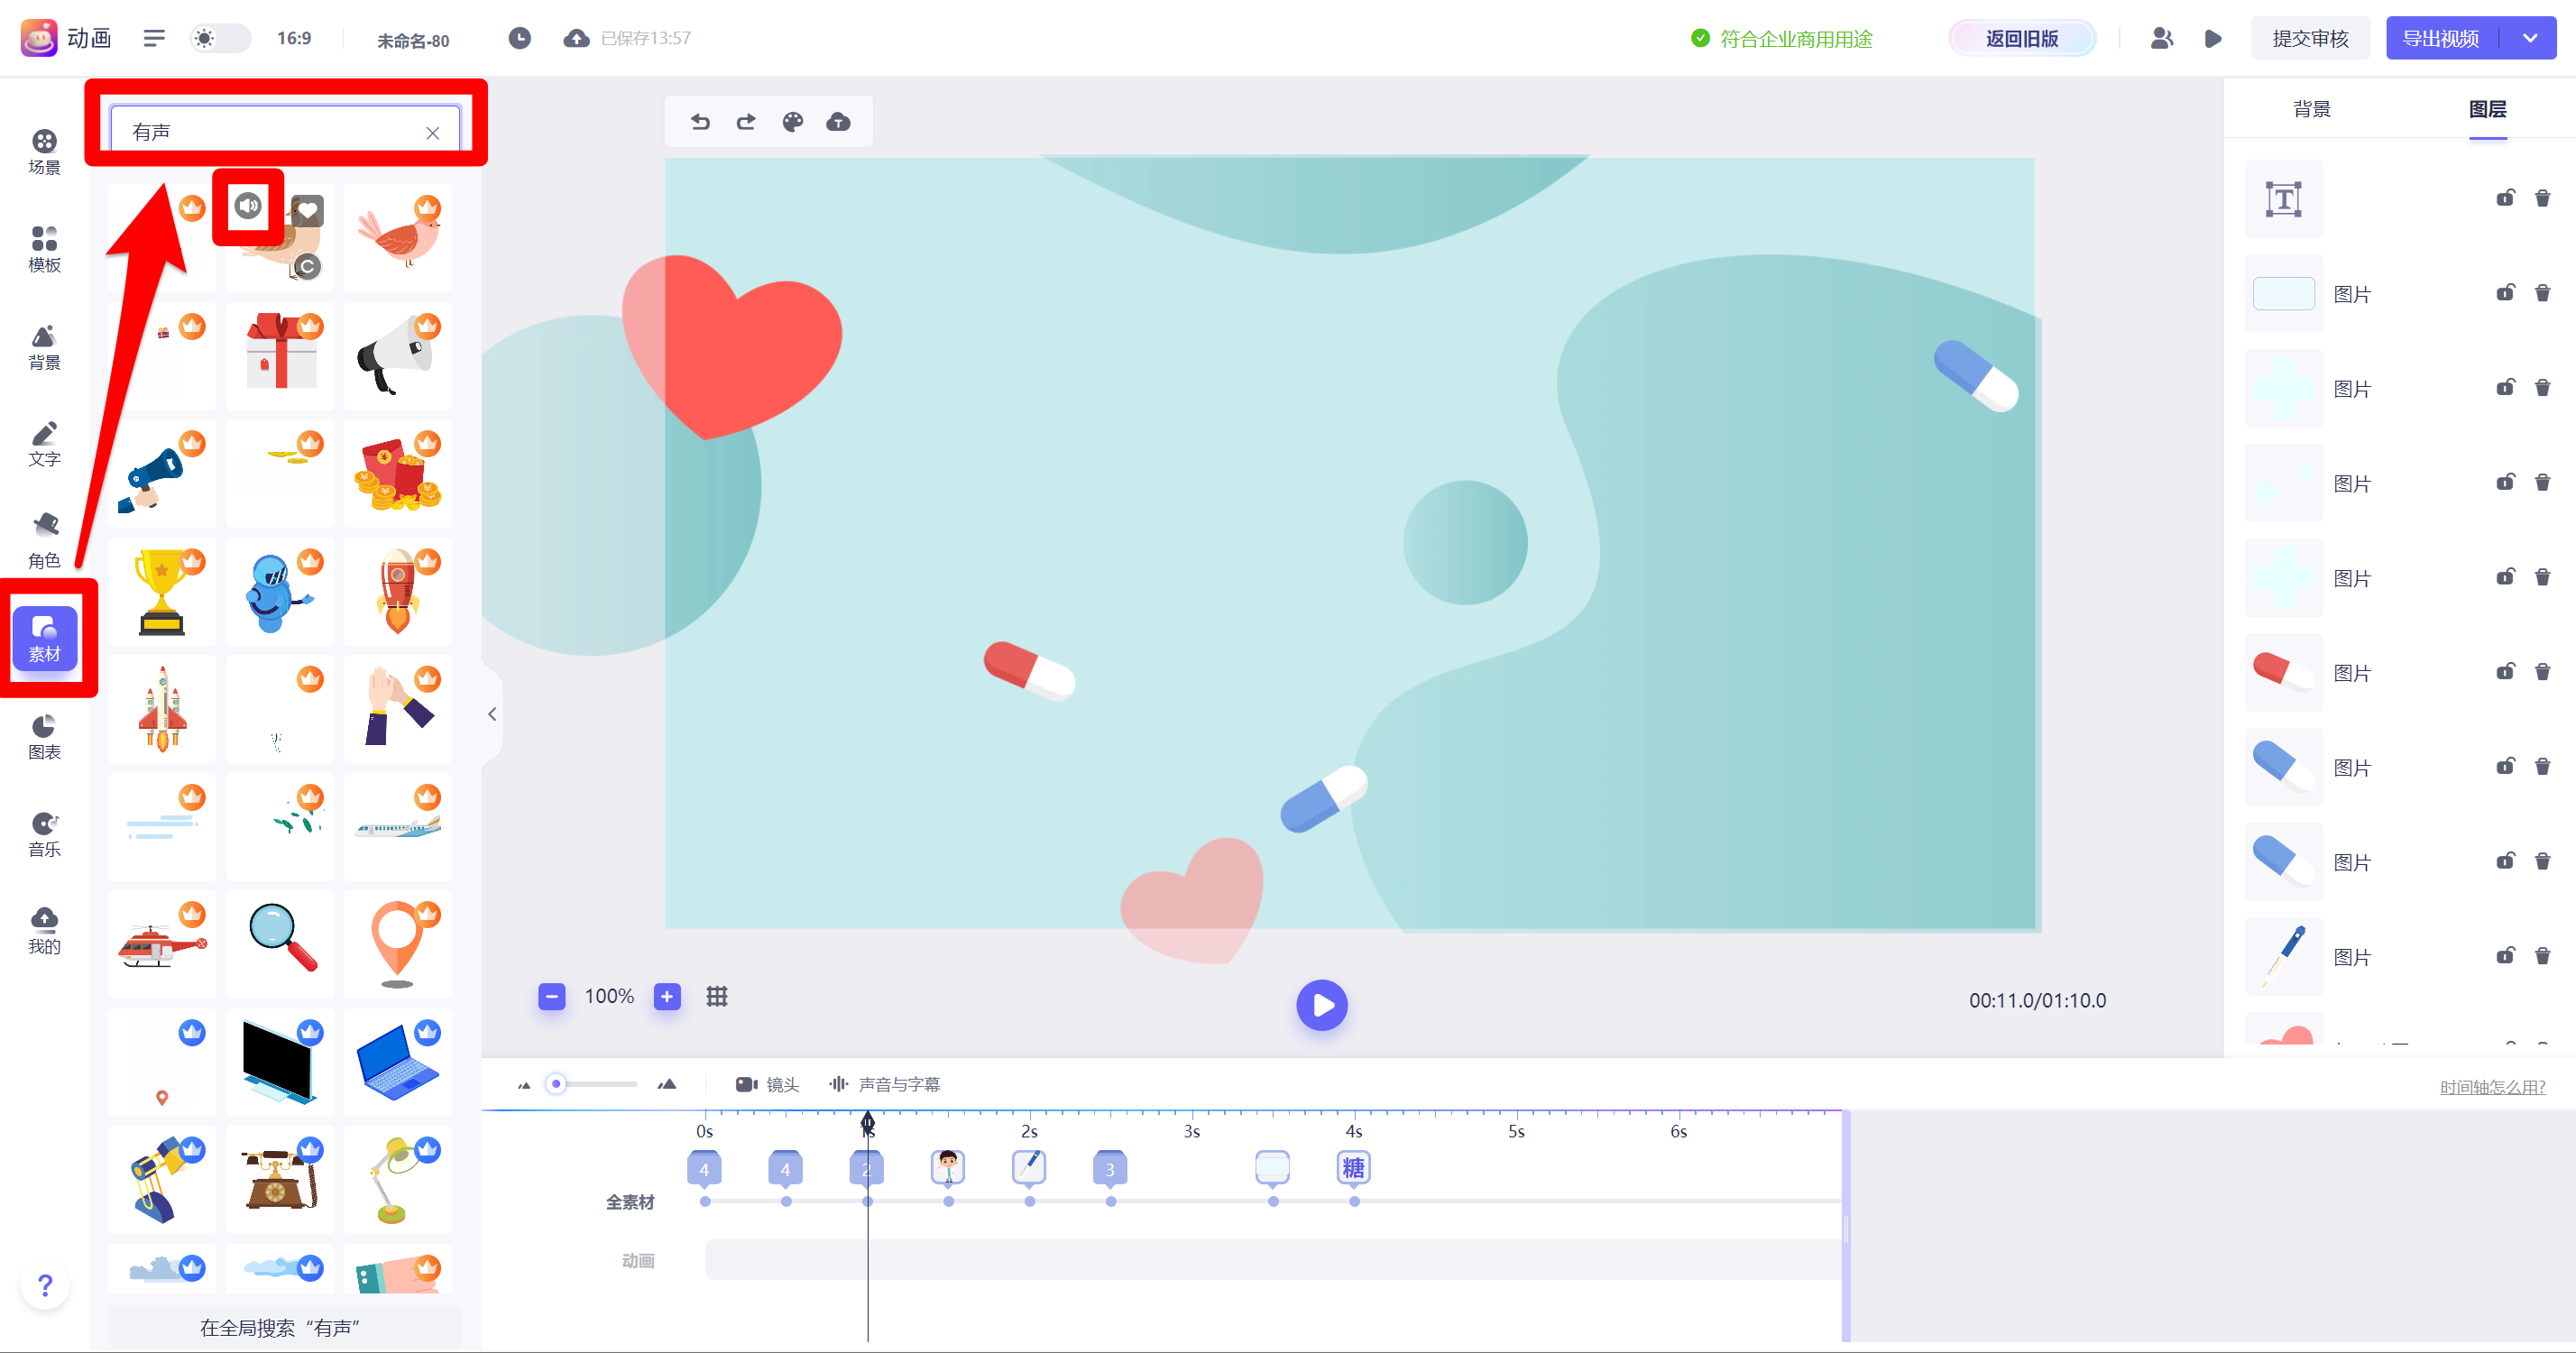Open the color palette tool

pyautogui.click(x=792, y=122)
